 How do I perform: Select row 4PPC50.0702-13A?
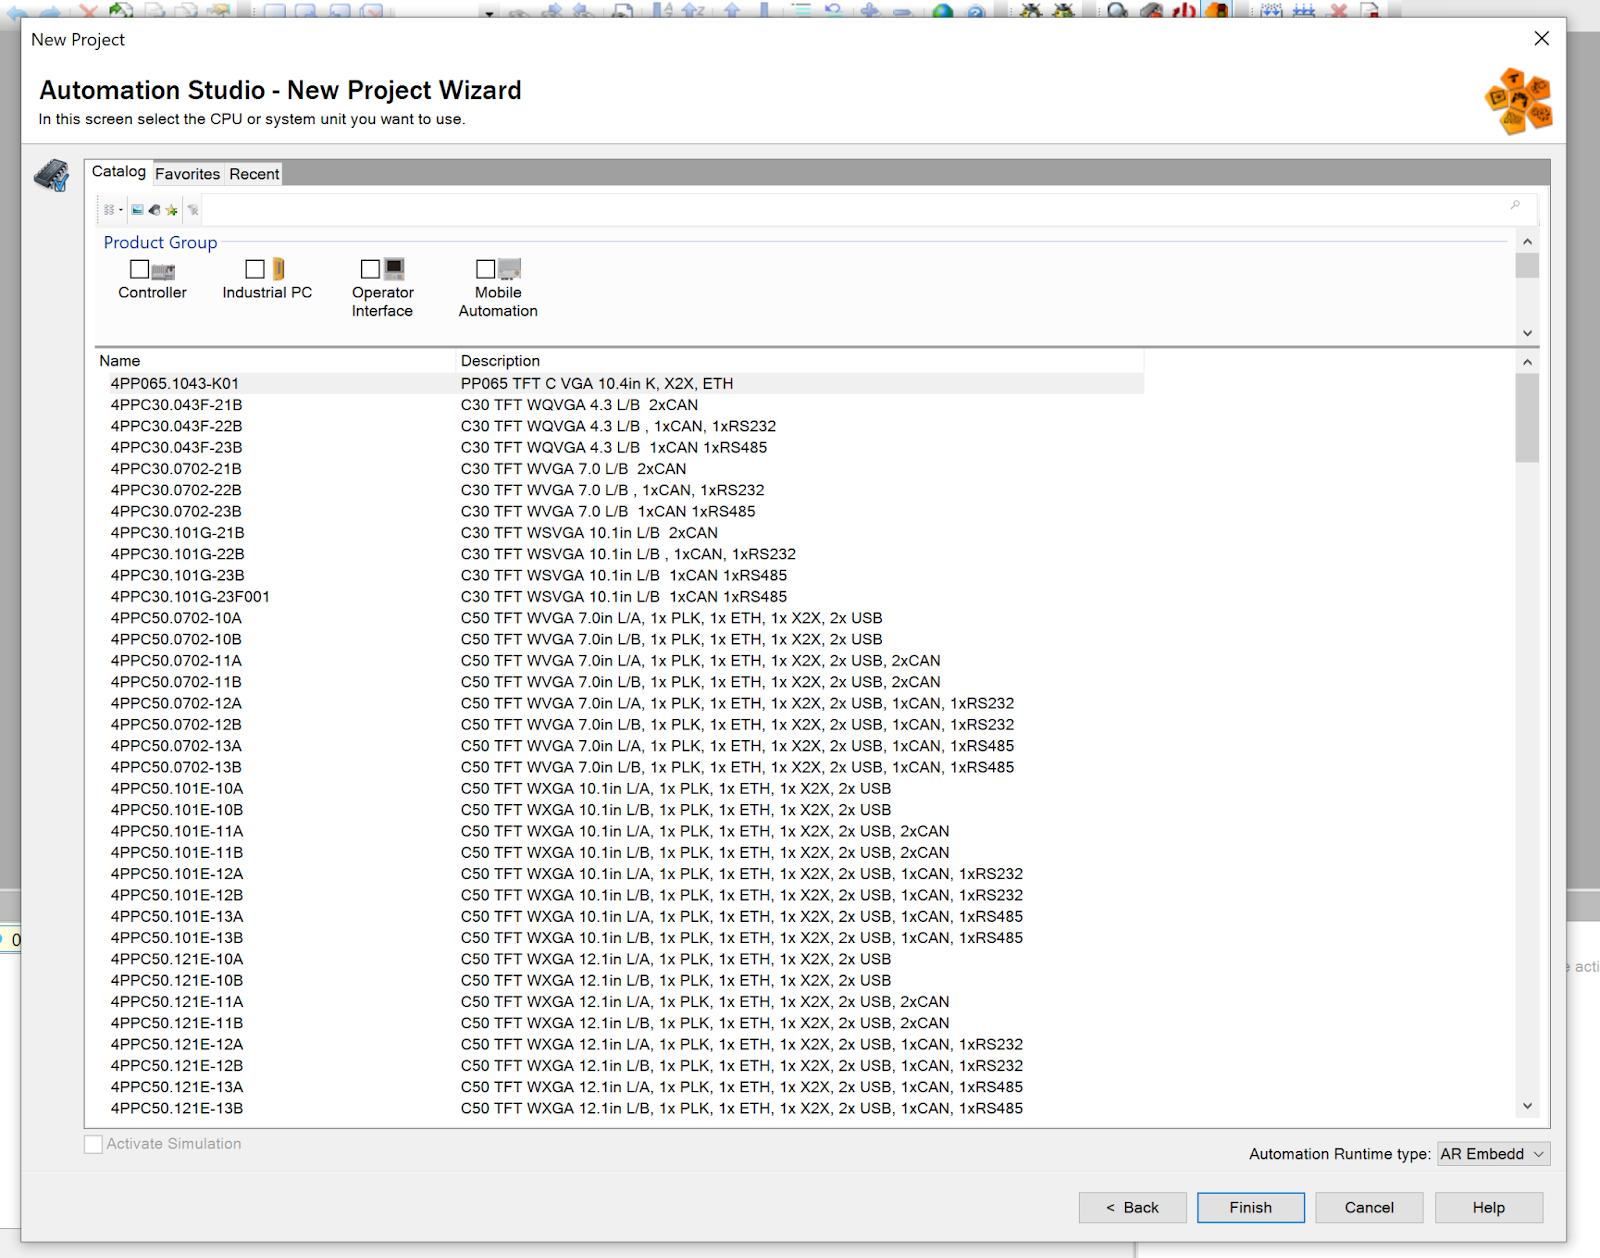tap(620, 746)
